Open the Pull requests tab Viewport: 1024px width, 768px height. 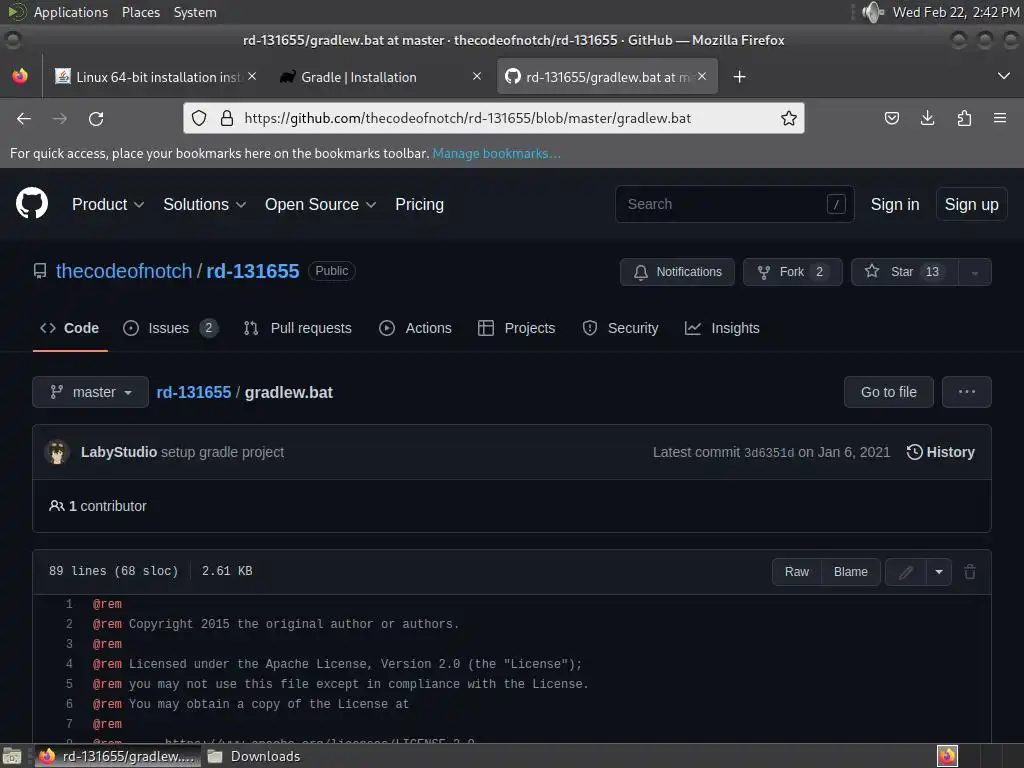click(x=297, y=328)
